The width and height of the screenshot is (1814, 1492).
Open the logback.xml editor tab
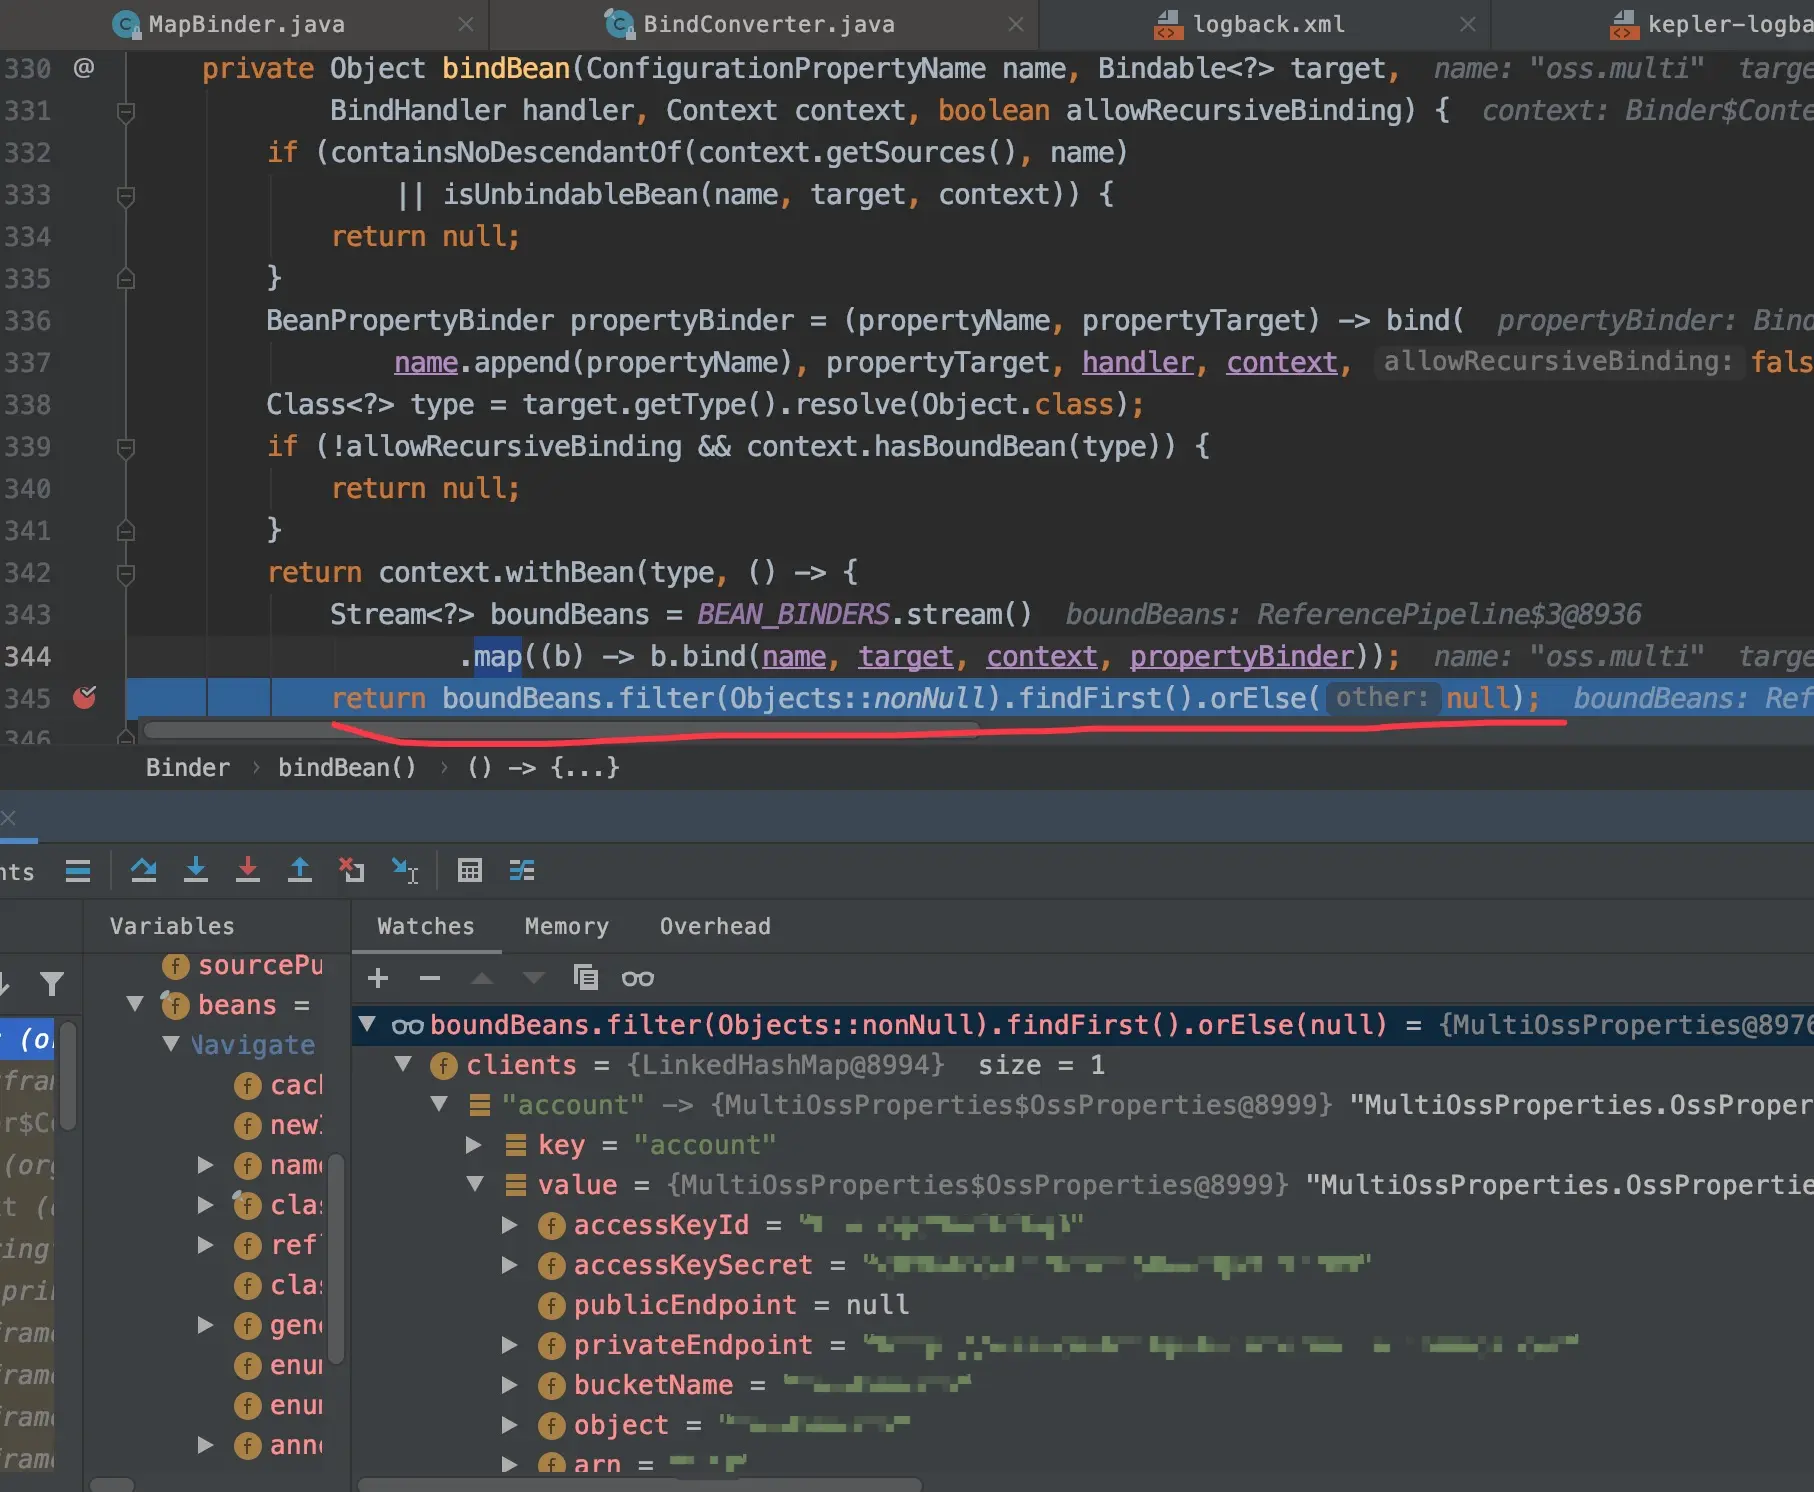(1269, 24)
